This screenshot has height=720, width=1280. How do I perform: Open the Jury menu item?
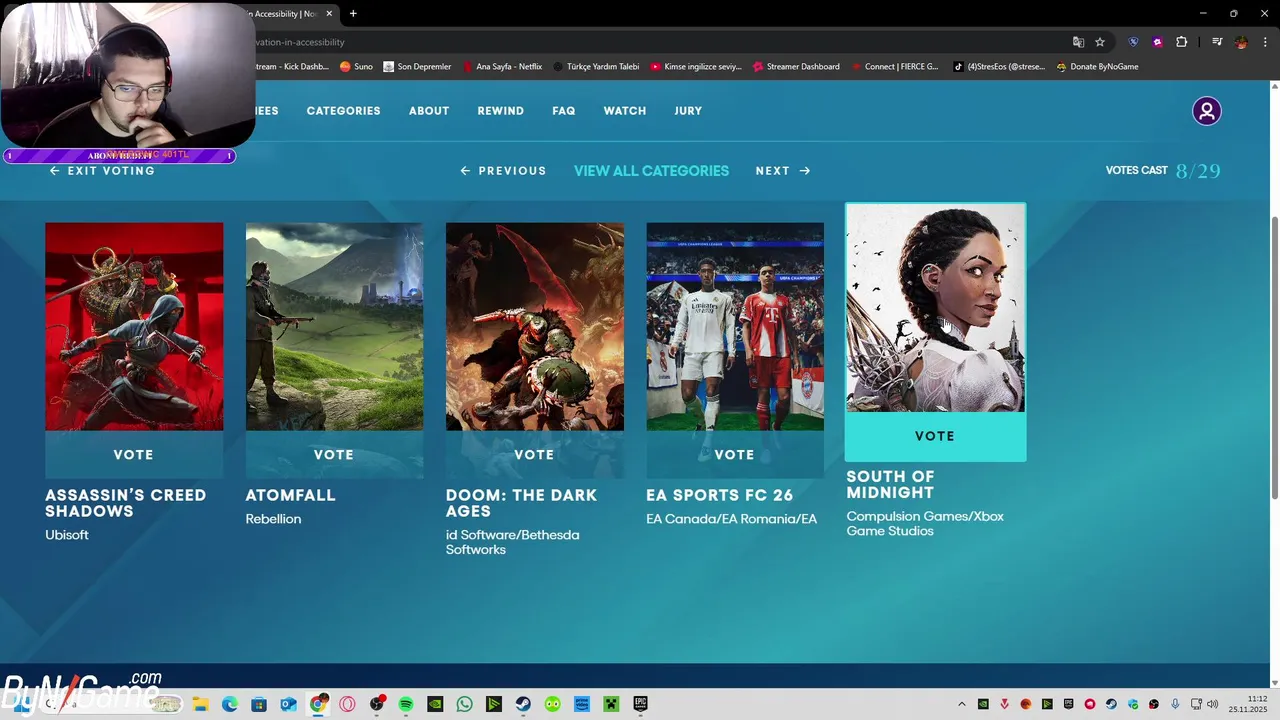[688, 111]
